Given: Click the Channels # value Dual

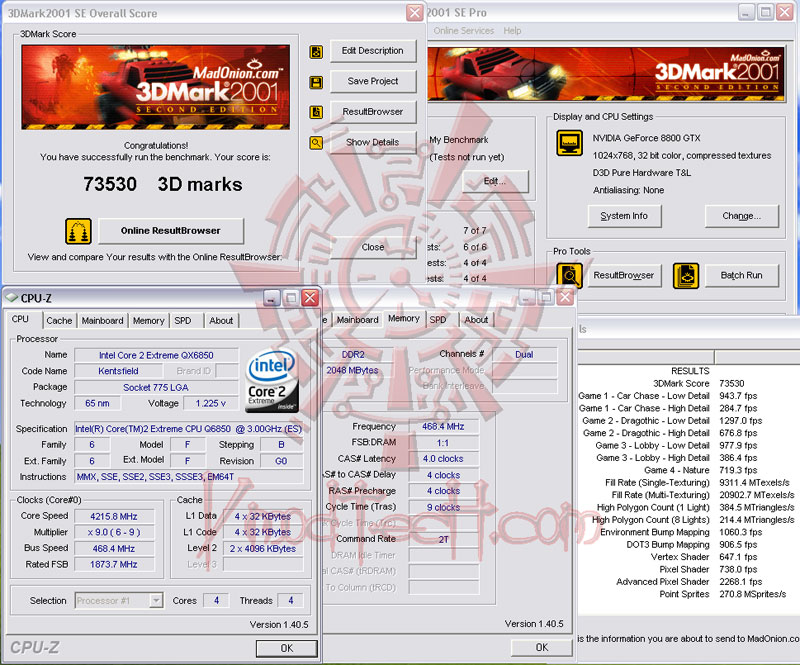Looking at the screenshot, I should pos(524,355).
